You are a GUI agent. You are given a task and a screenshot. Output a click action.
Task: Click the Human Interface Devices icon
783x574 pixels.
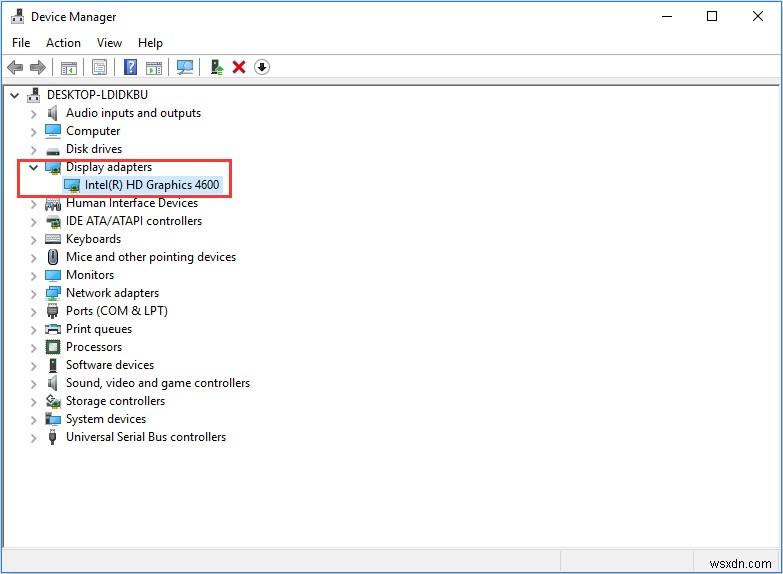pyautogui.click(x=53, y=203)
